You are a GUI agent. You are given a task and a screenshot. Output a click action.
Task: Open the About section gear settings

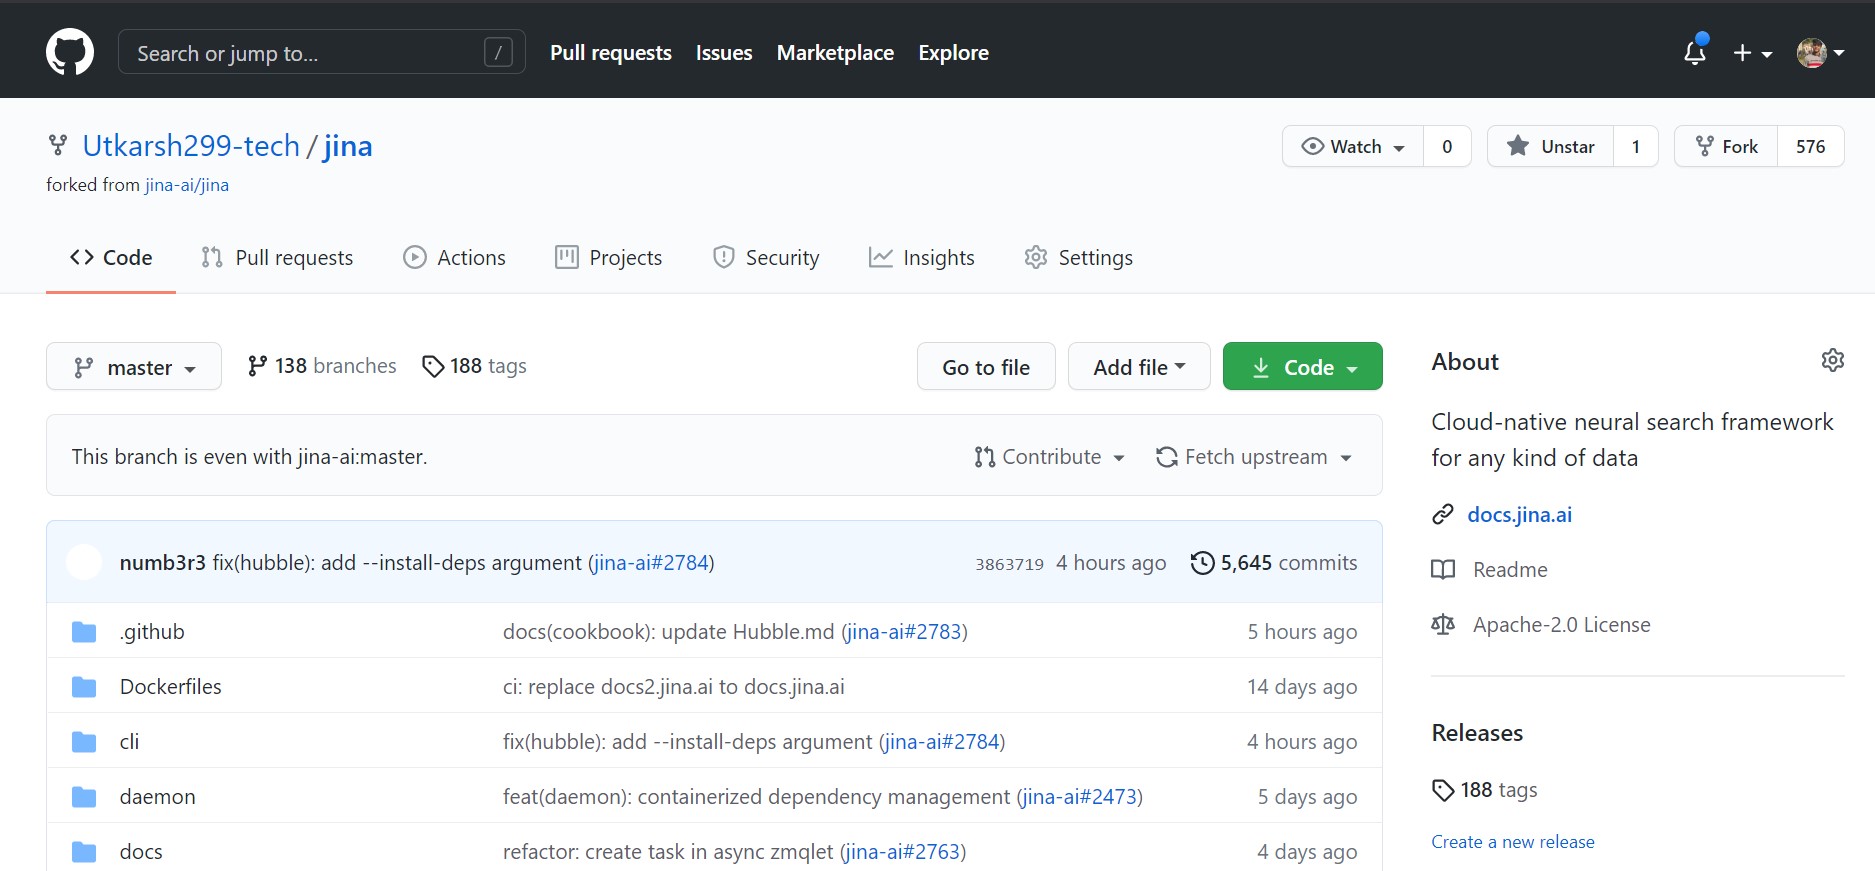[1832, 360]
